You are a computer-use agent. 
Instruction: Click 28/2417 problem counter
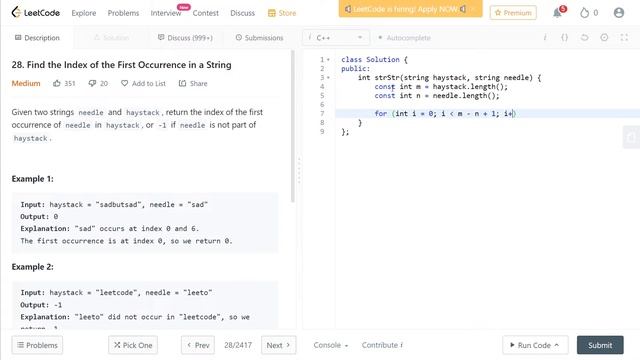tap(238, 345)
